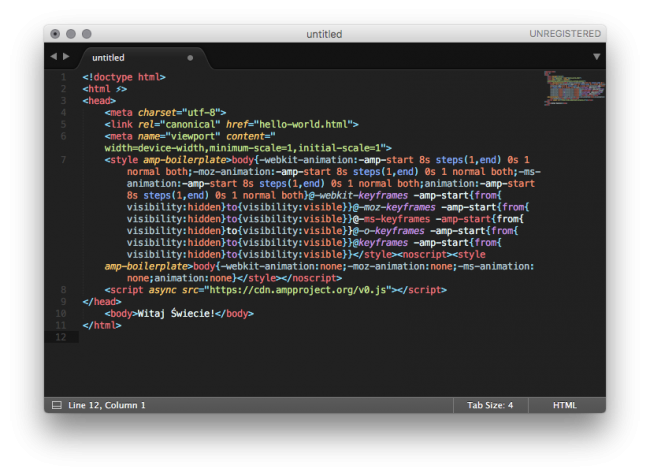
Task: Place cursor on doctype html line
Action: tap(124, 77)
